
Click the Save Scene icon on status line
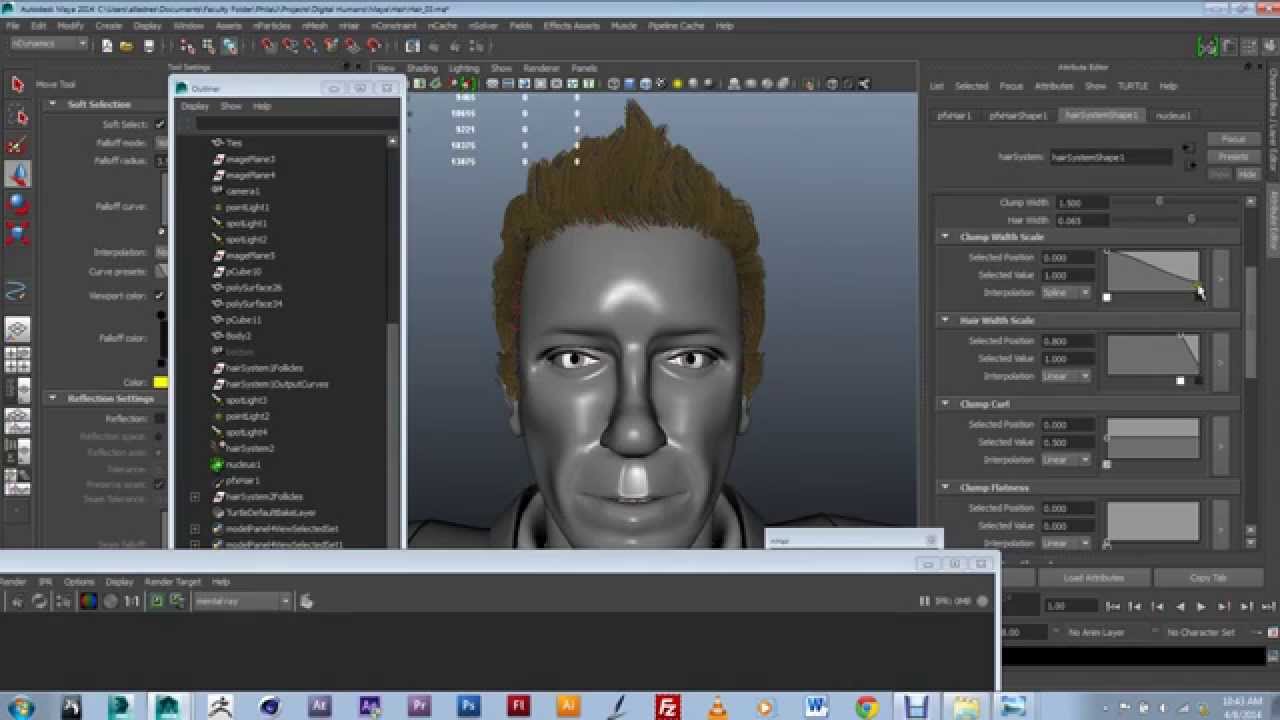pyautogui.click(x=149, y=45)
